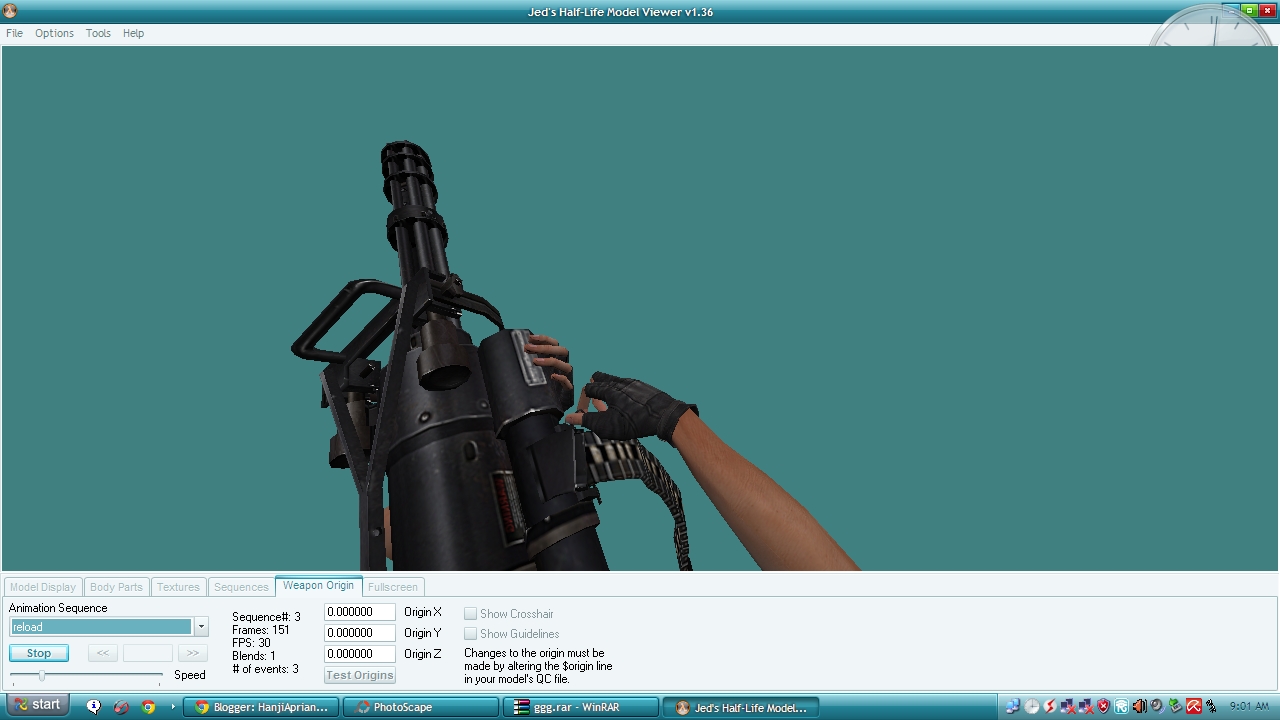Open the Options menu
1280x720 pixels.
[54, 33]
